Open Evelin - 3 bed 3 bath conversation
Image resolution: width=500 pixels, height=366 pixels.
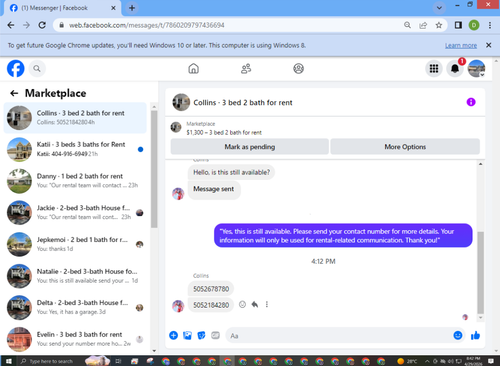pyautogui.click(x=75, y=339)
